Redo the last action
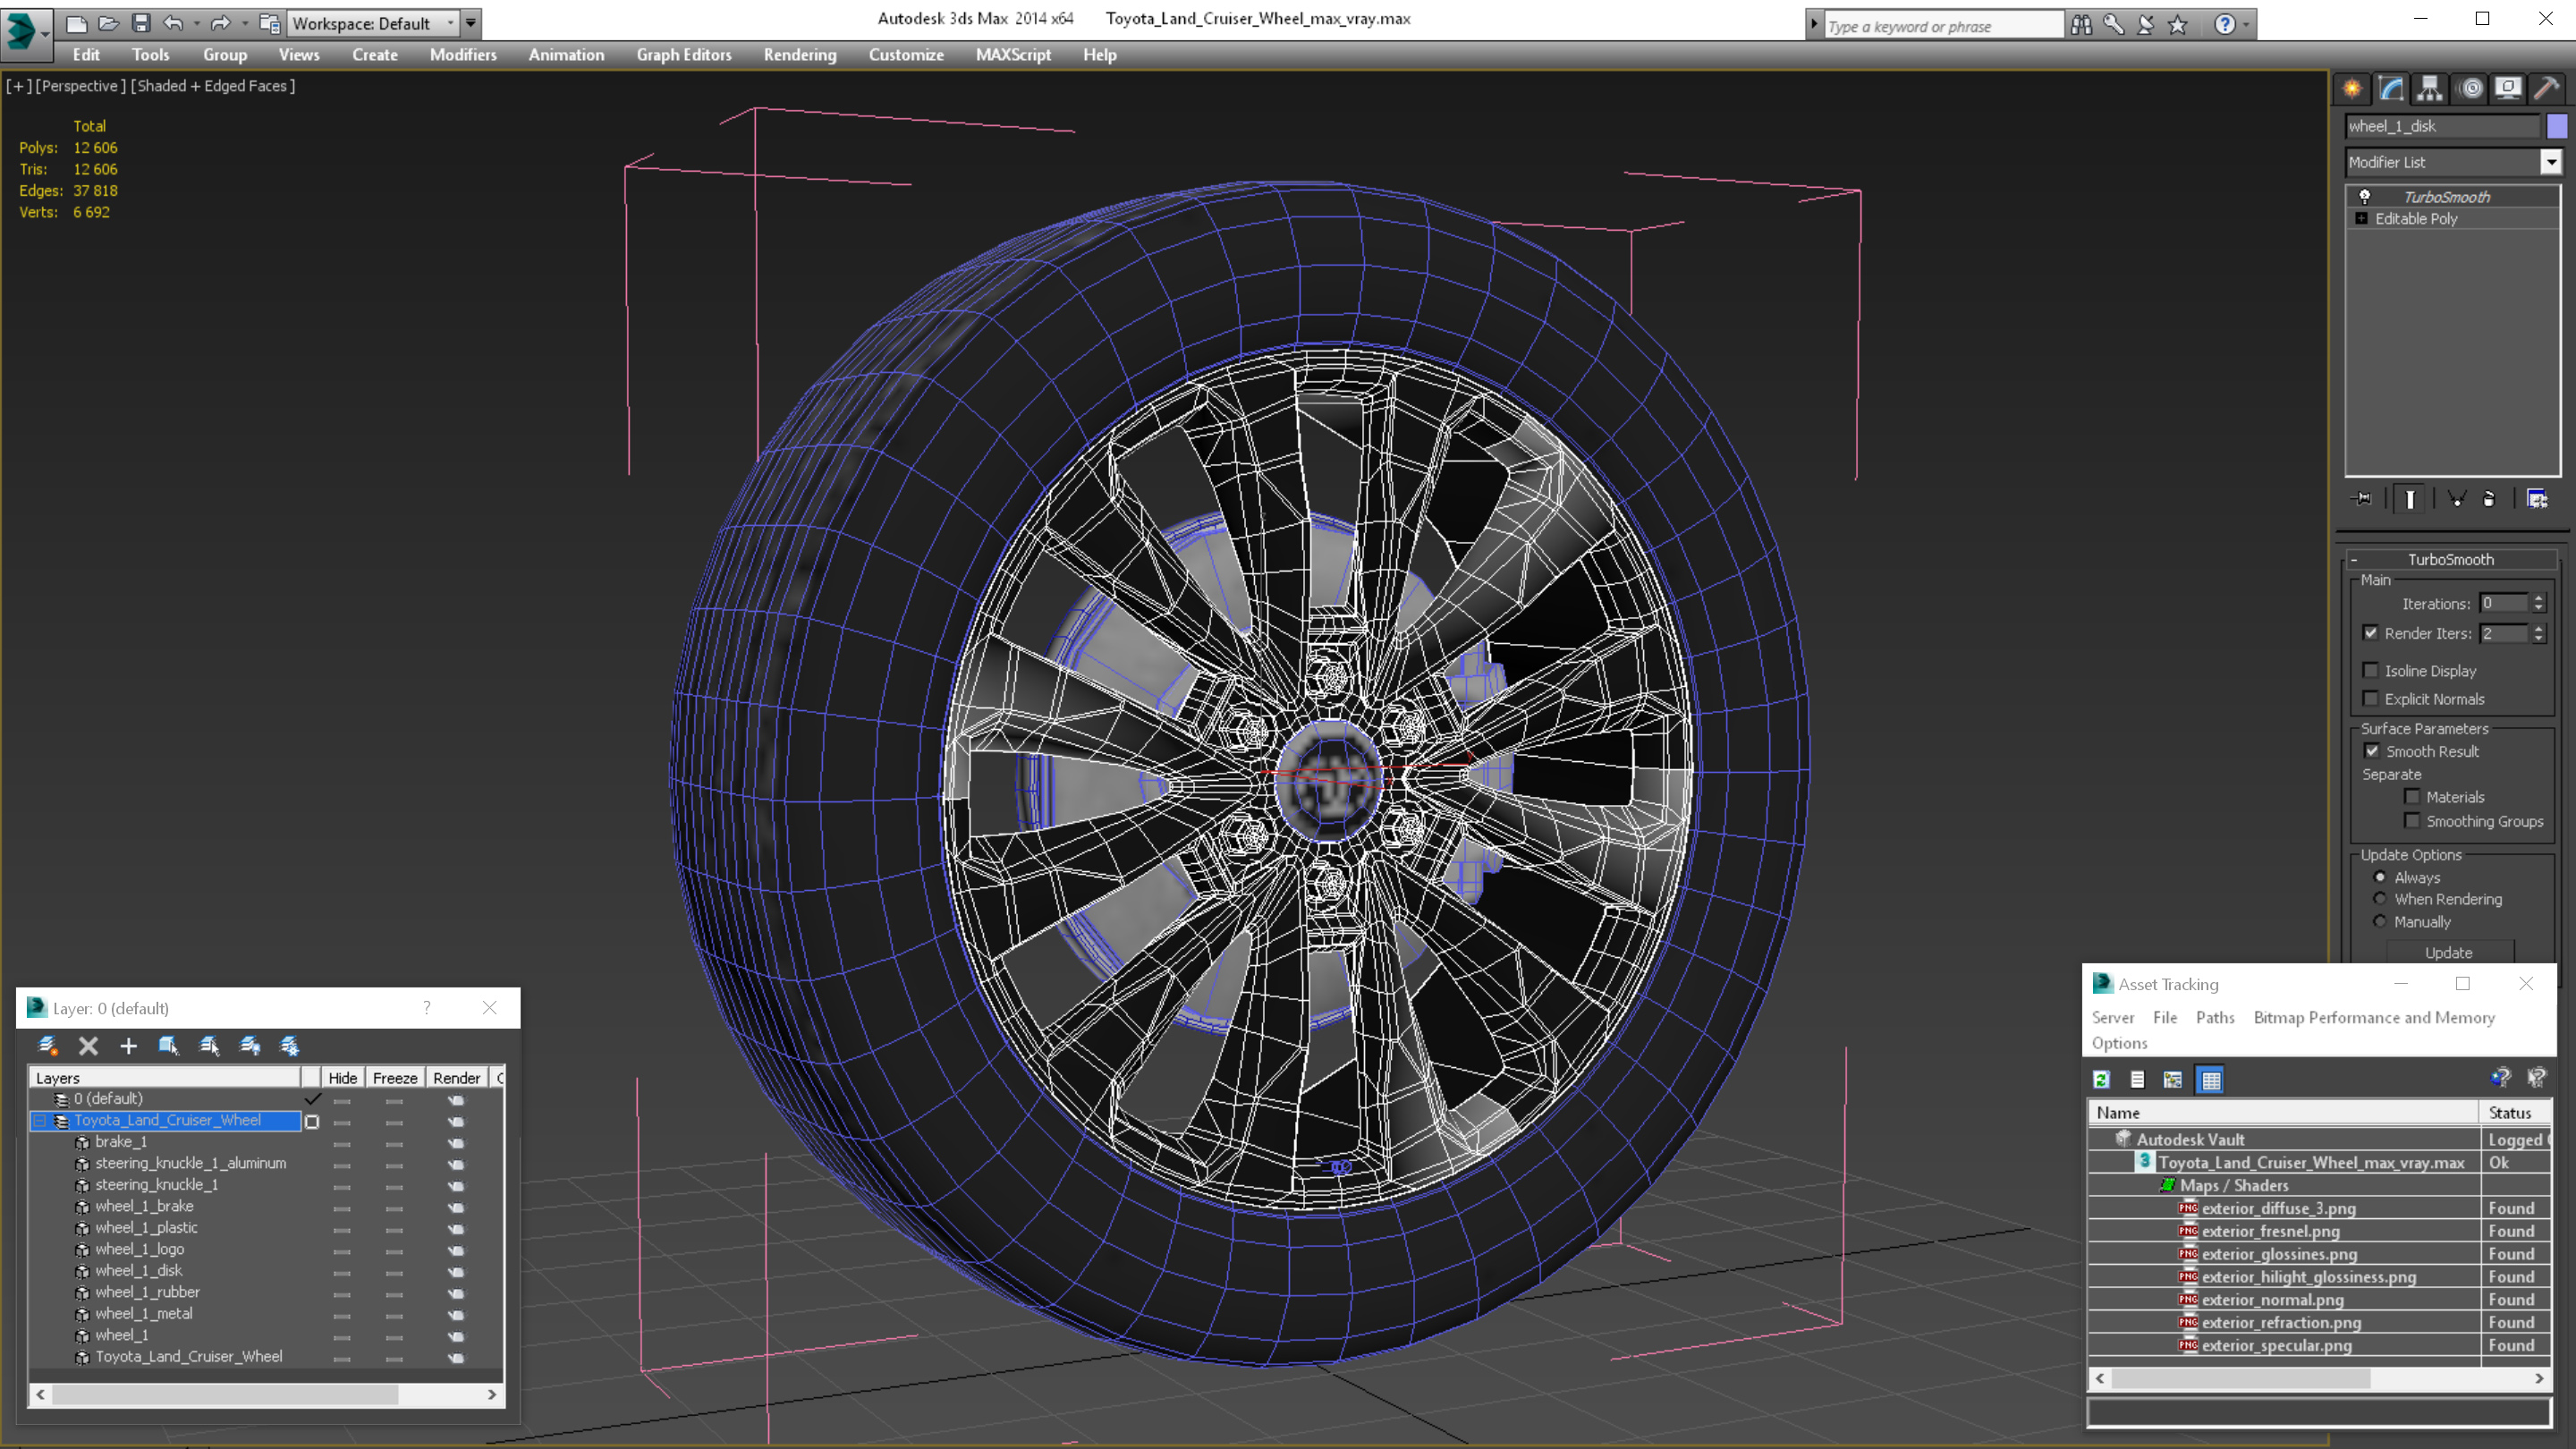The image size is (2576, 1449). tap(221, 23)
